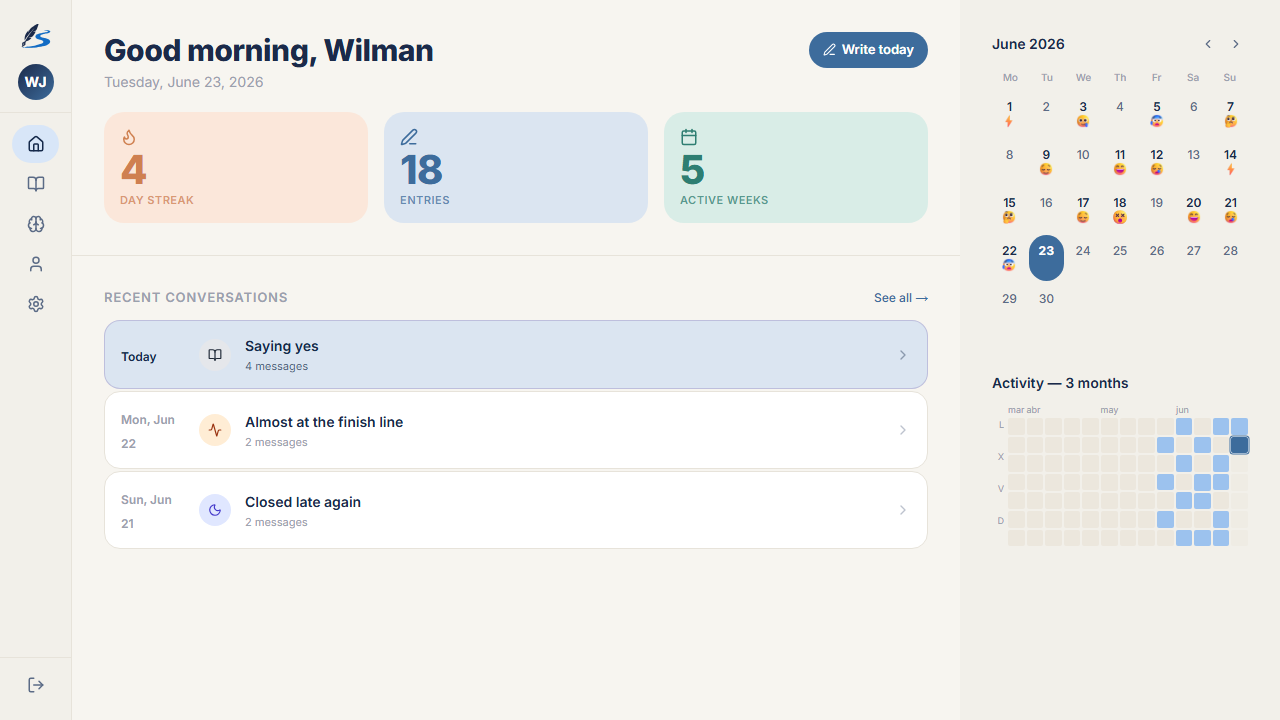This screenshot has width=1280, height=720.
Task: Click the Tuesday, June 23, 2026 date text
Action: [x=184, y=82]
